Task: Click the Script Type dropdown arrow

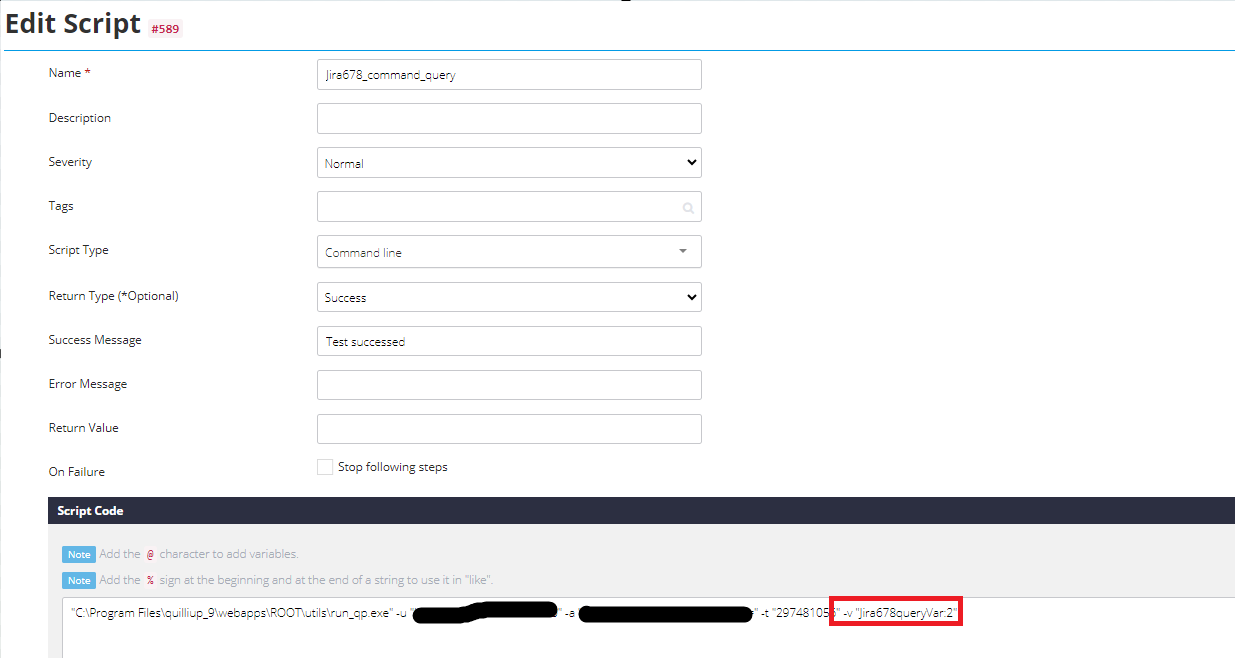Action: pyautogui.click(x=683, y=251)
